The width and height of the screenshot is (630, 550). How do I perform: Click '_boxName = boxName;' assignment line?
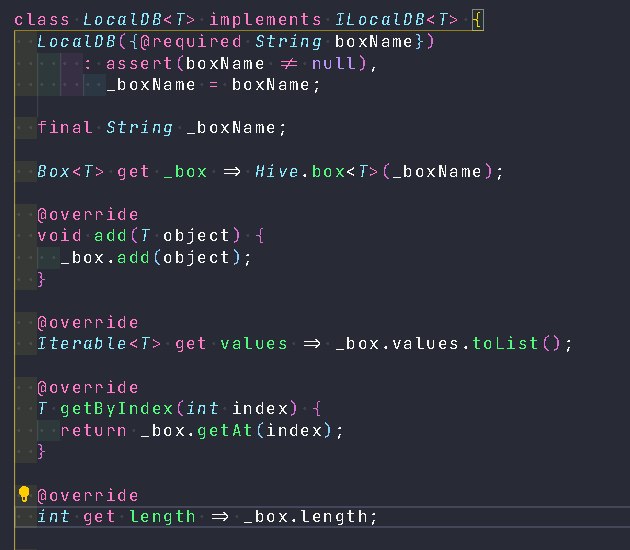pyautogui.click(x=213, y=85)
